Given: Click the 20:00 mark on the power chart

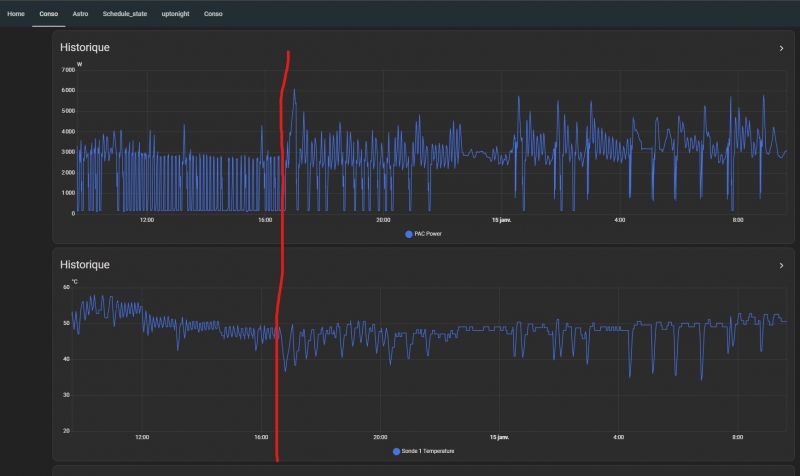Looking at the screenshot, I should click(383, 219).
